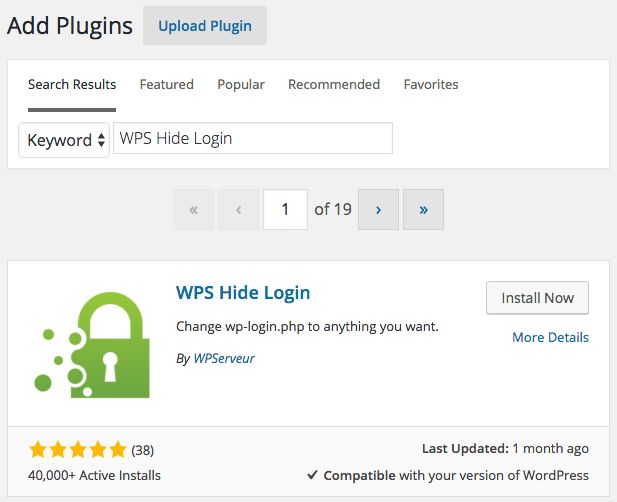Click the Upload Plugin button
617x502 pixels.
coord(205,26)
